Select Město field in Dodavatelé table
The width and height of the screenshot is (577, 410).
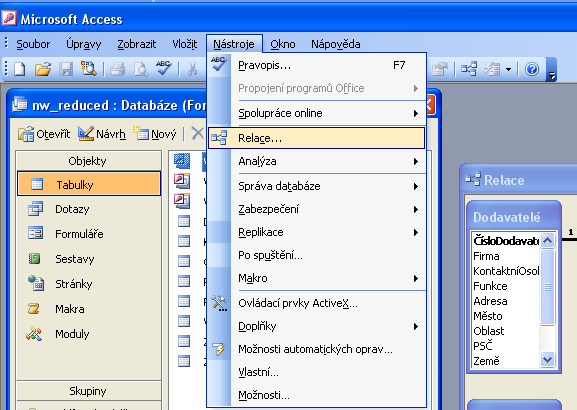[x=506, y=316]
